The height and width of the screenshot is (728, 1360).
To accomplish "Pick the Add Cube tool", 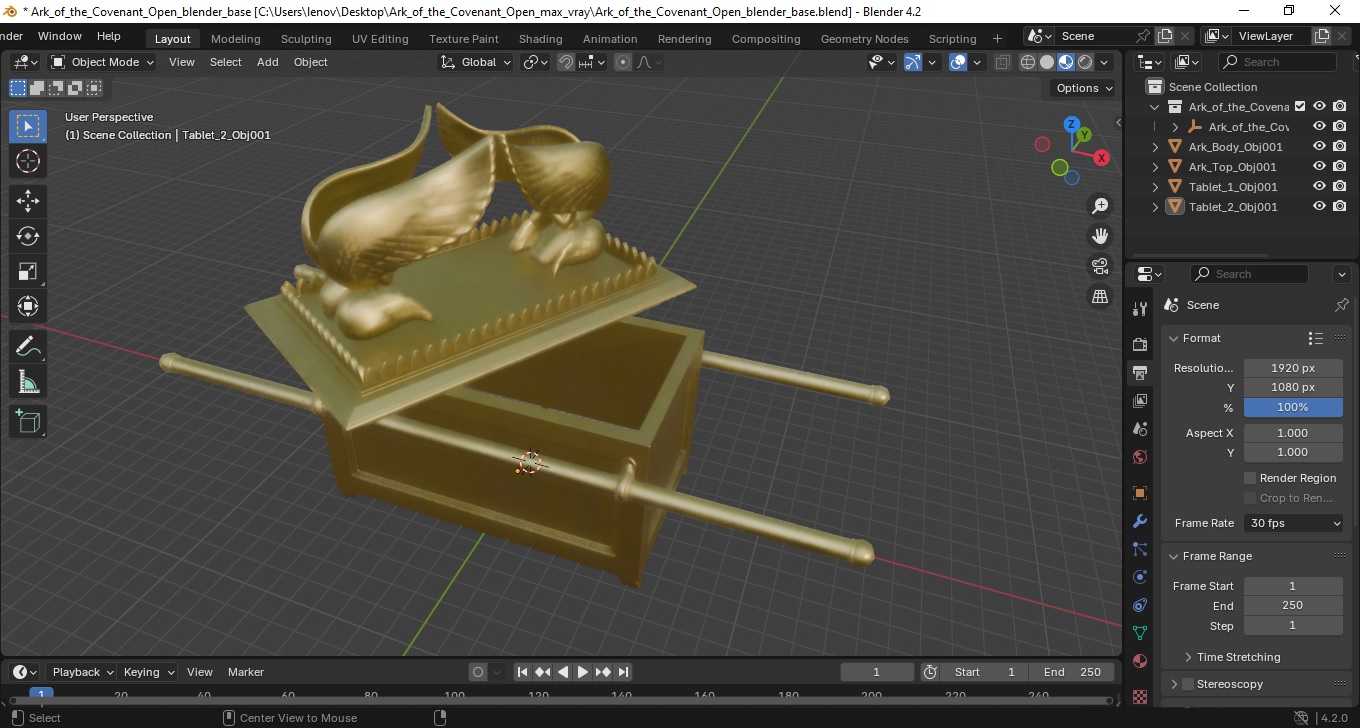I will (x=28, y=422).
